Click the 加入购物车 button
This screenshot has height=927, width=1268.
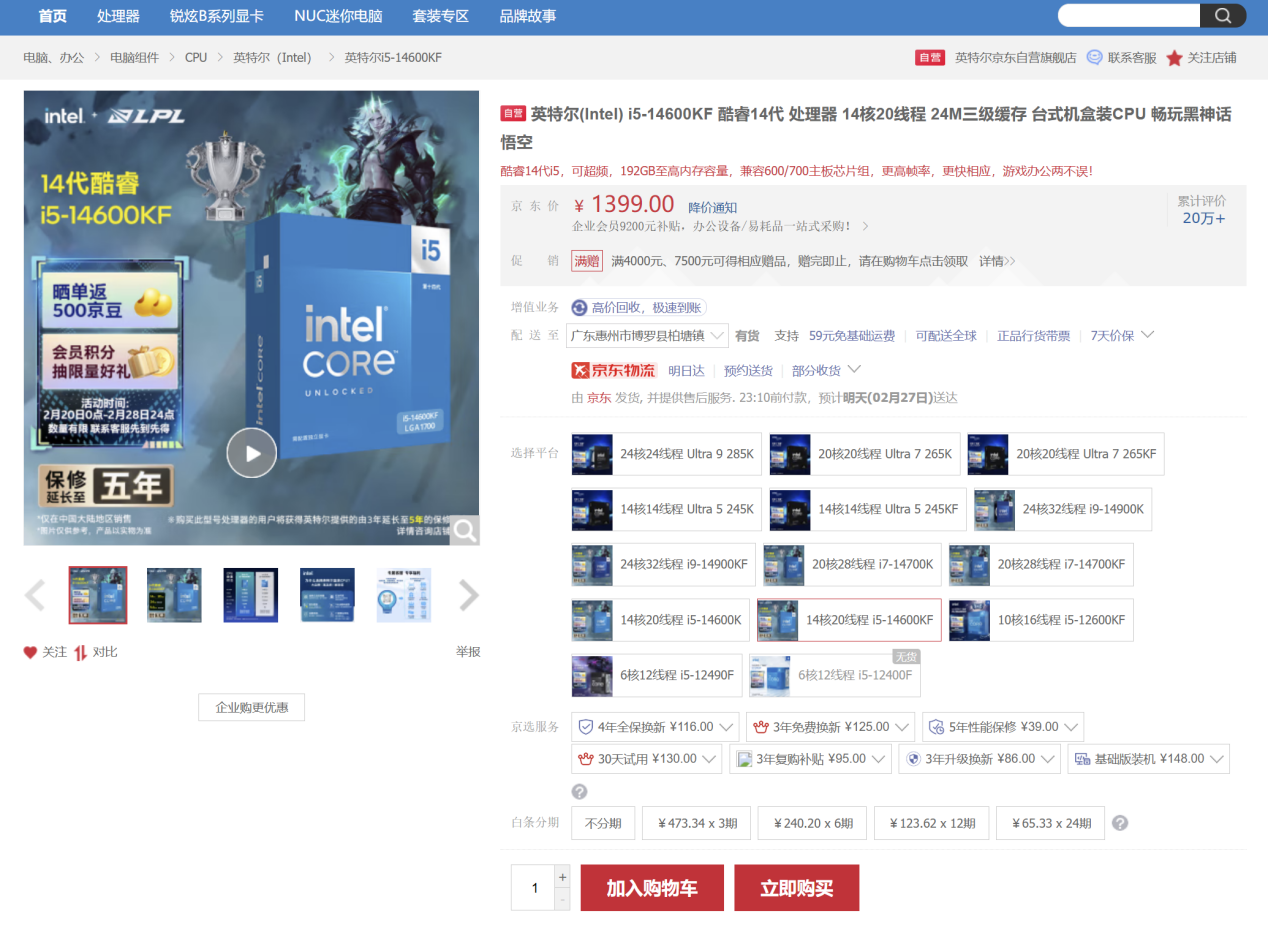point(652,888)
